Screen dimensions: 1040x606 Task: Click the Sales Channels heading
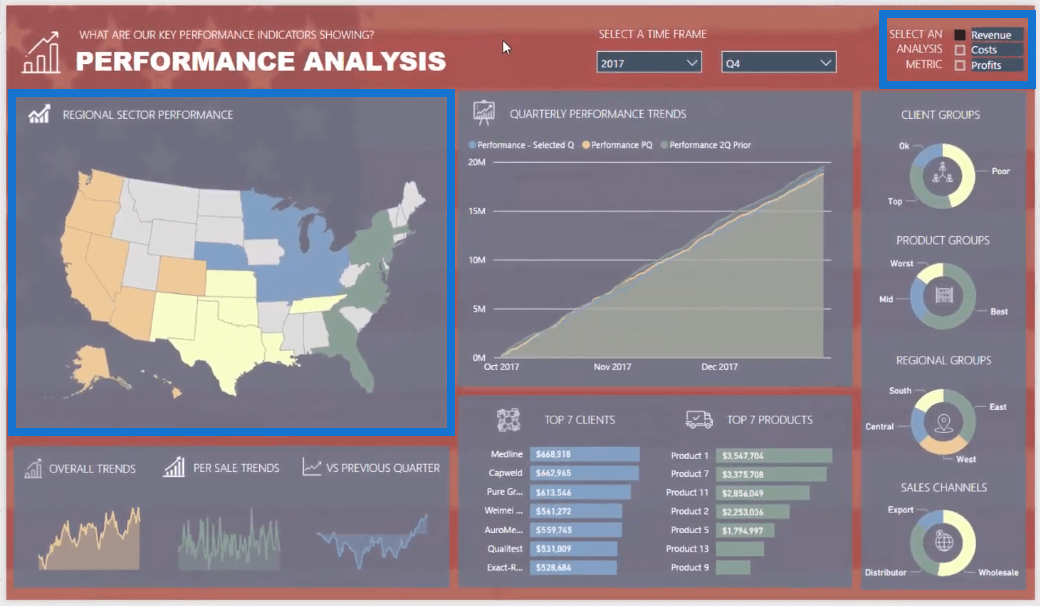point(943,487)
